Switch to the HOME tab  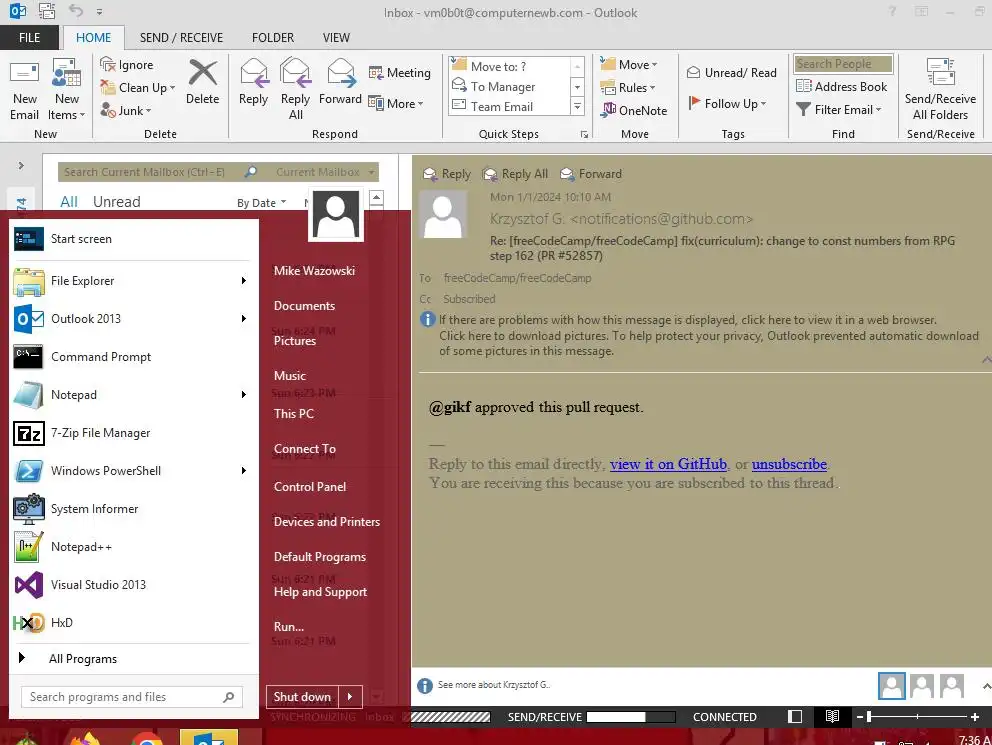tap(93, 38)
